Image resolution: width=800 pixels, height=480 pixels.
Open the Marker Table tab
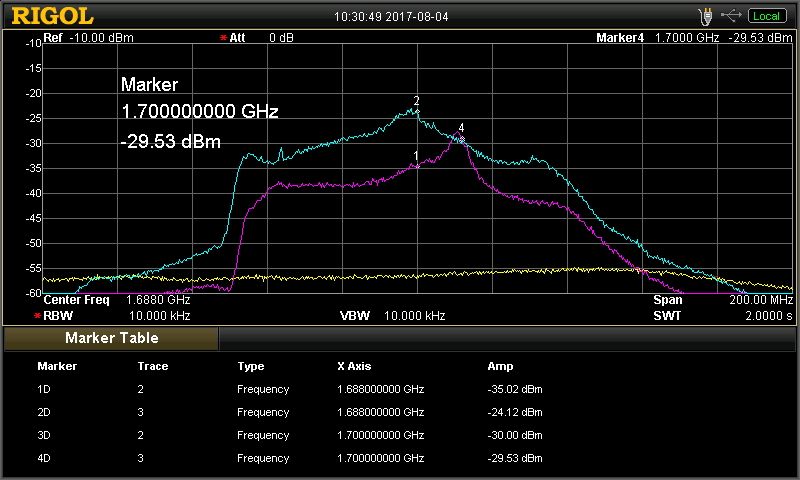point(110,338)
